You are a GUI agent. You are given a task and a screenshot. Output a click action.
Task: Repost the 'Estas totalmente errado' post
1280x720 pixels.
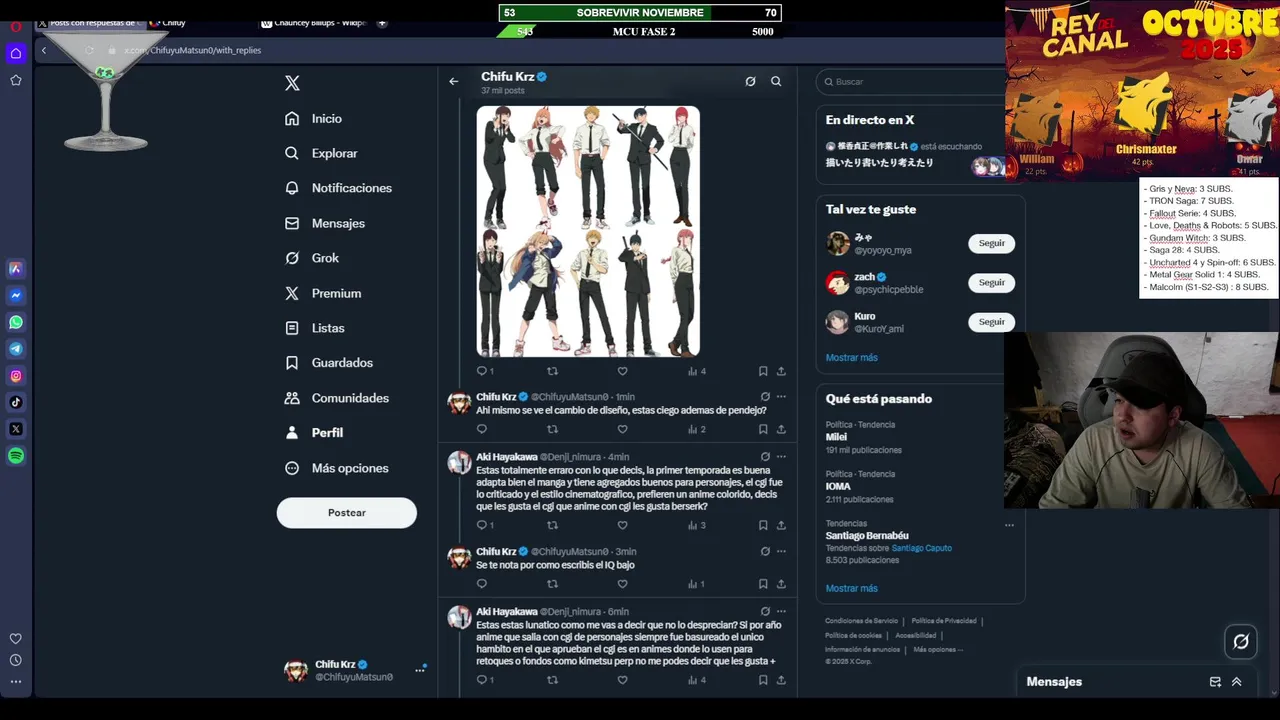552,525
